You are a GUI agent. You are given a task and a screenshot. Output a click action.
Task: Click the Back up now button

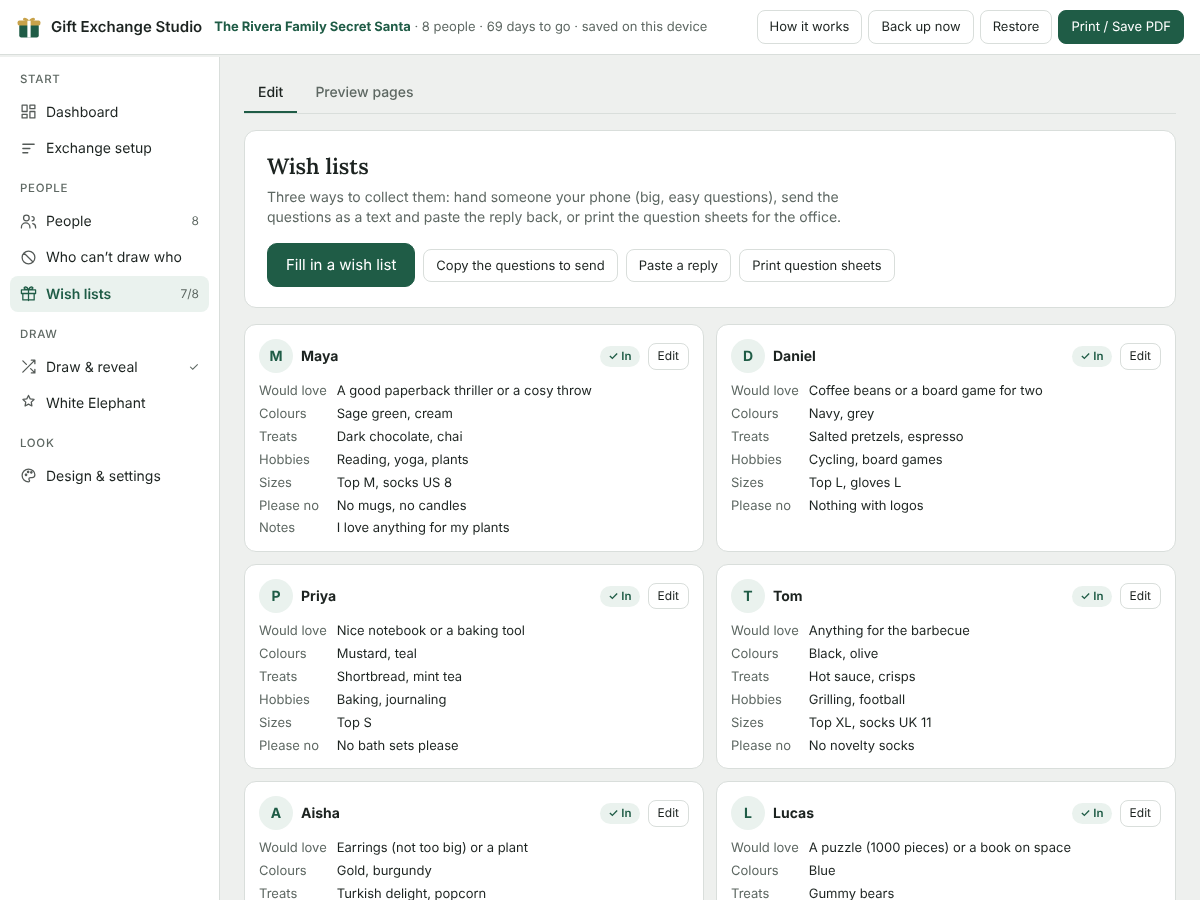click(921, 27)
